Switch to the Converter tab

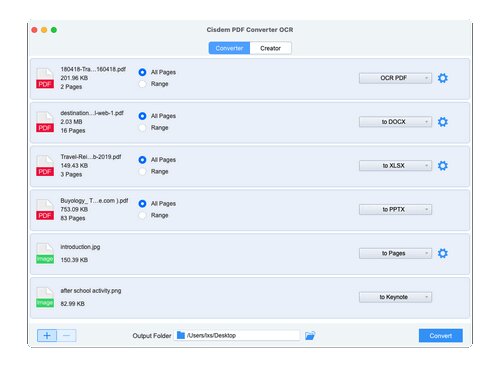click(x=229, y=48)
